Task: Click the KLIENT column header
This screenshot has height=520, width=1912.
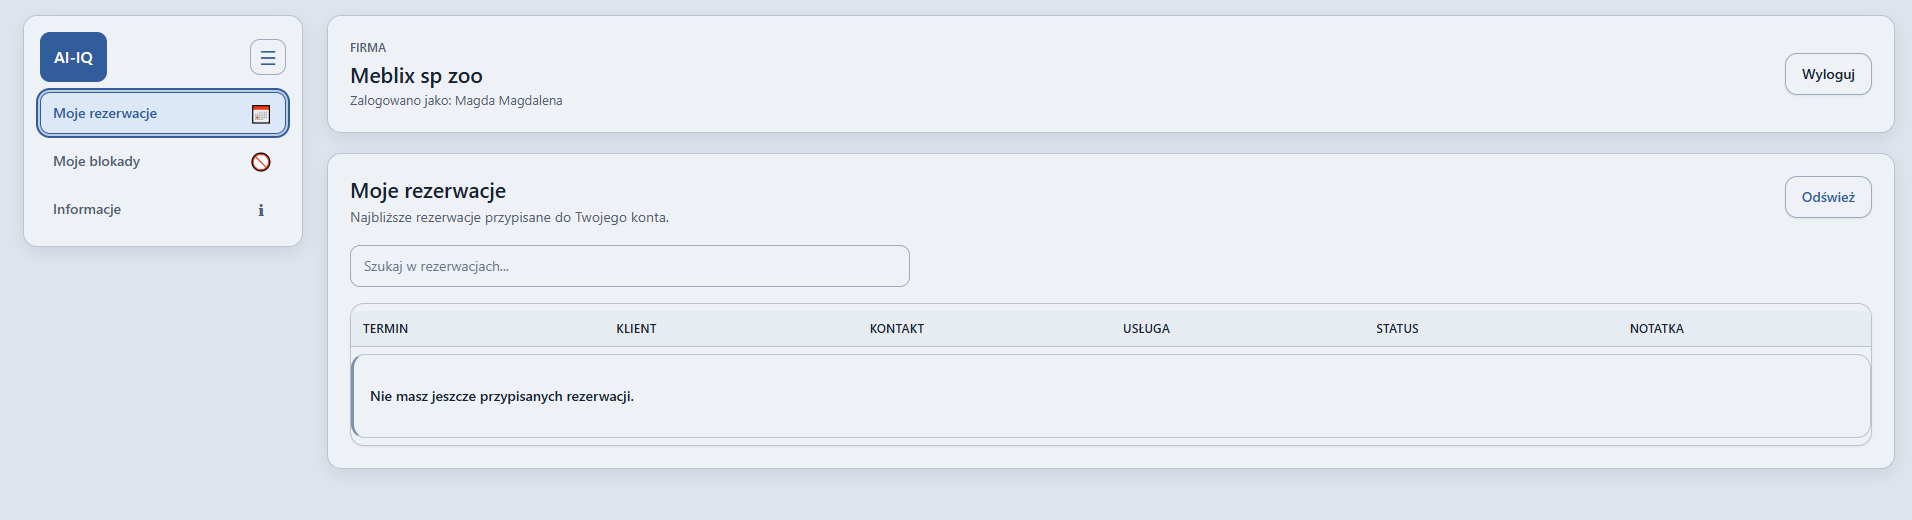Action: point(636,328)
